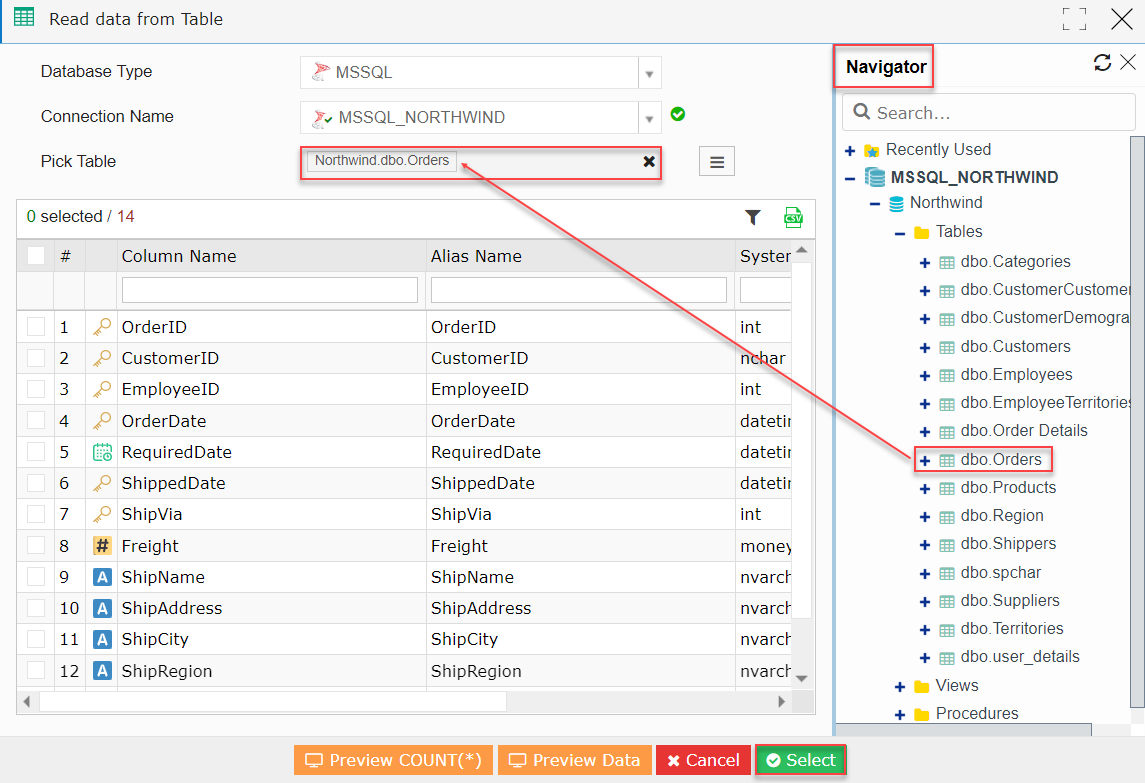Click the Preview Data button

(x=575, y=760)
